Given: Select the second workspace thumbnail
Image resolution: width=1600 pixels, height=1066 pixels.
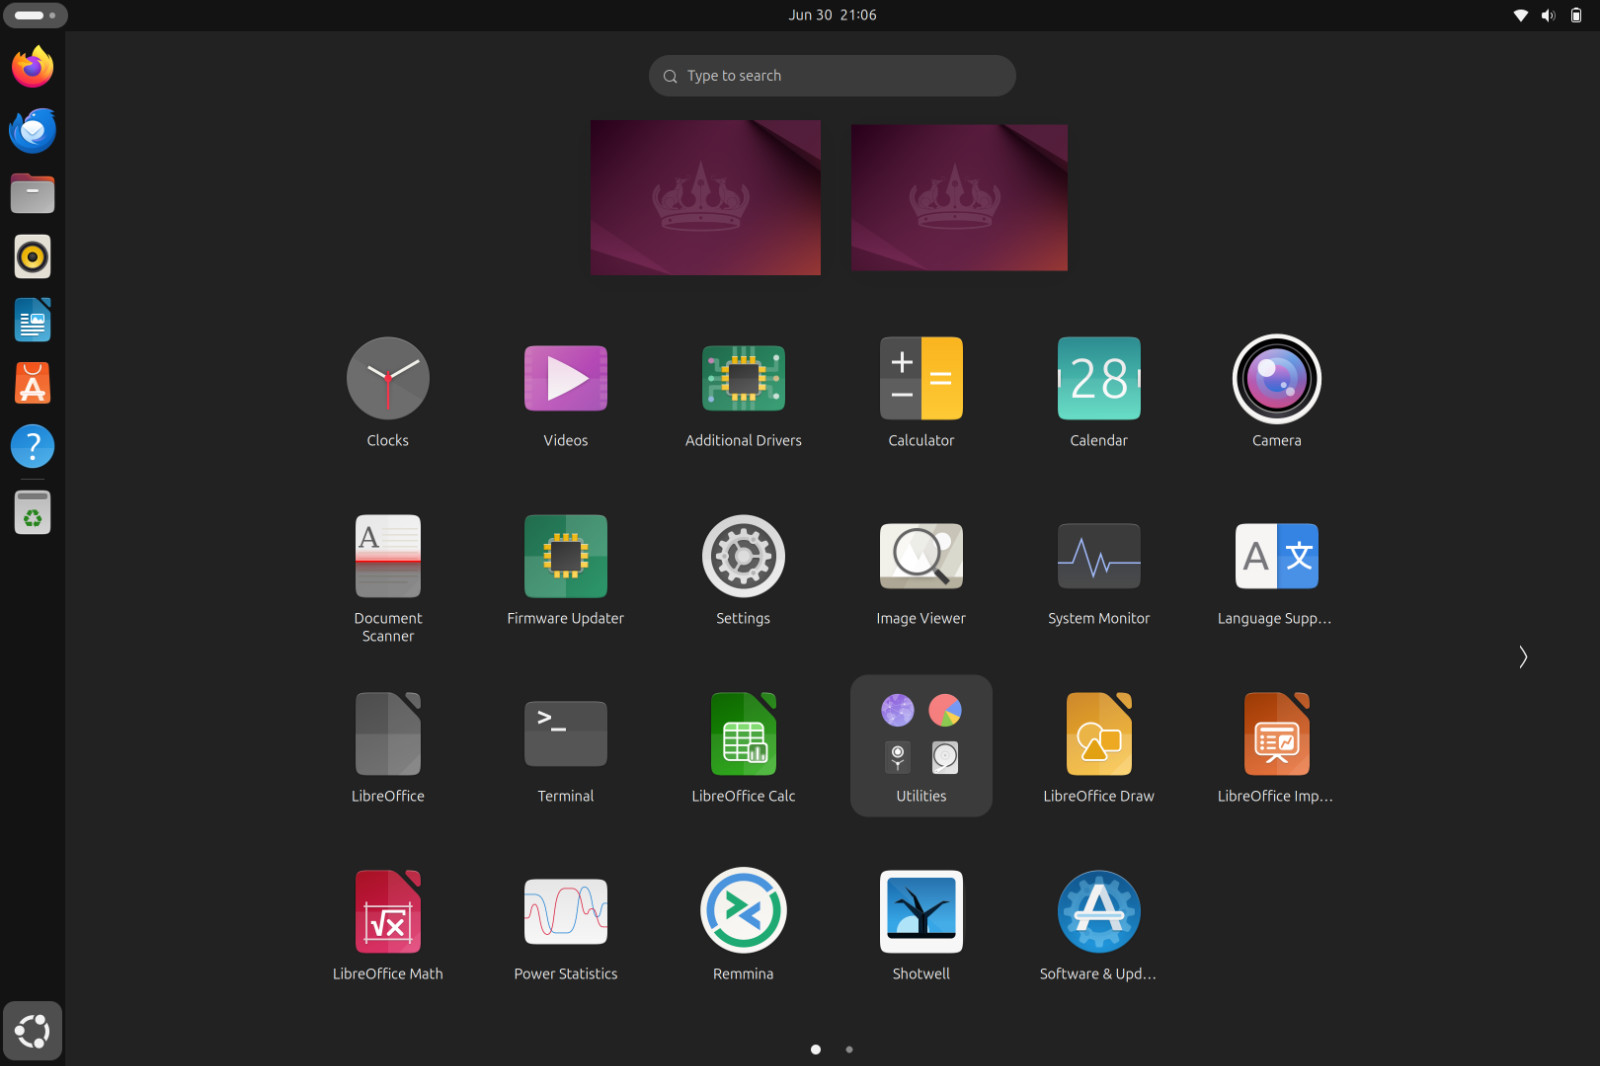Looking at the screenshot, I should tap(959, 197).
